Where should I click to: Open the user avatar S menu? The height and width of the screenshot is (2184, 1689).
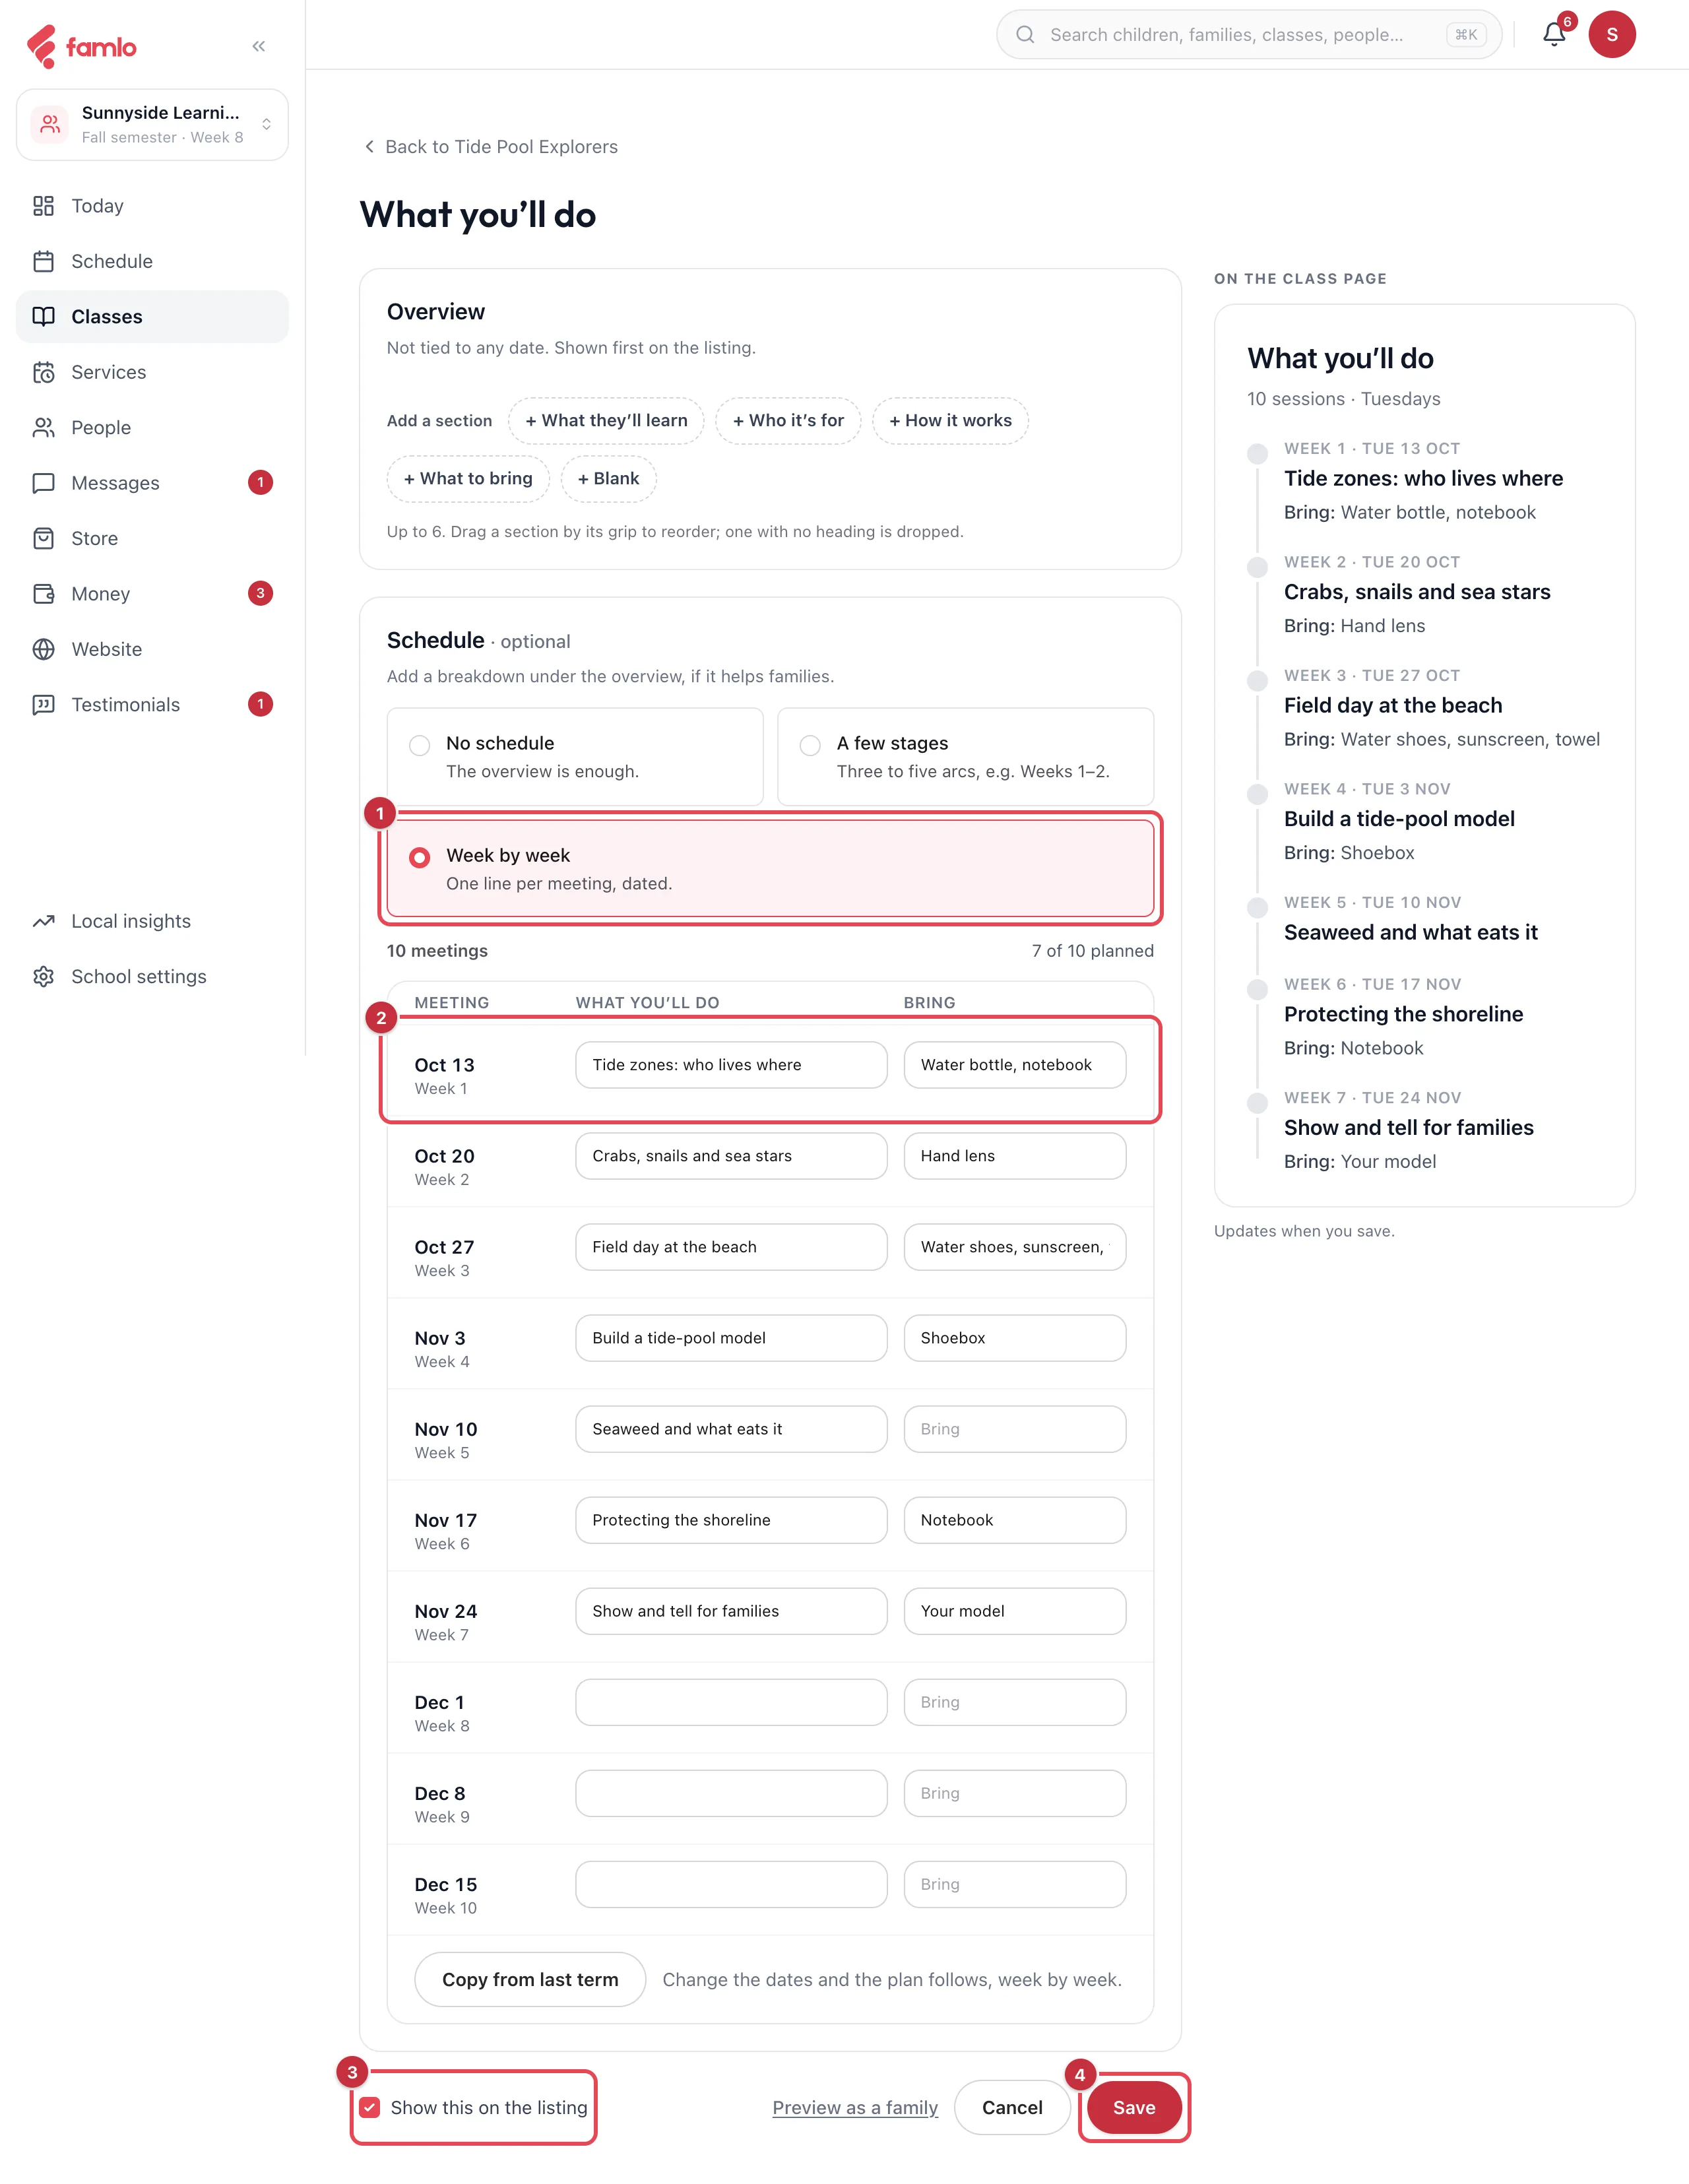pyautogui.click(x=1611, y=34)
